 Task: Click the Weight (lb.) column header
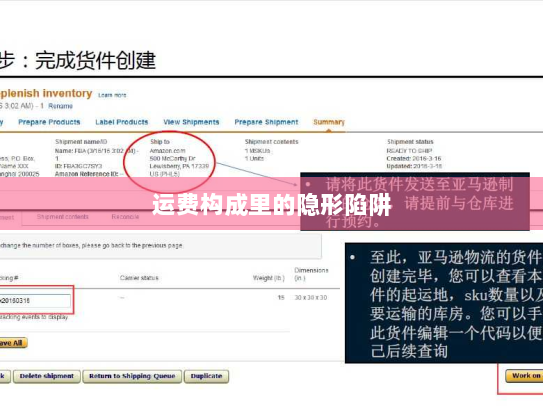click(x=269, y=278)
